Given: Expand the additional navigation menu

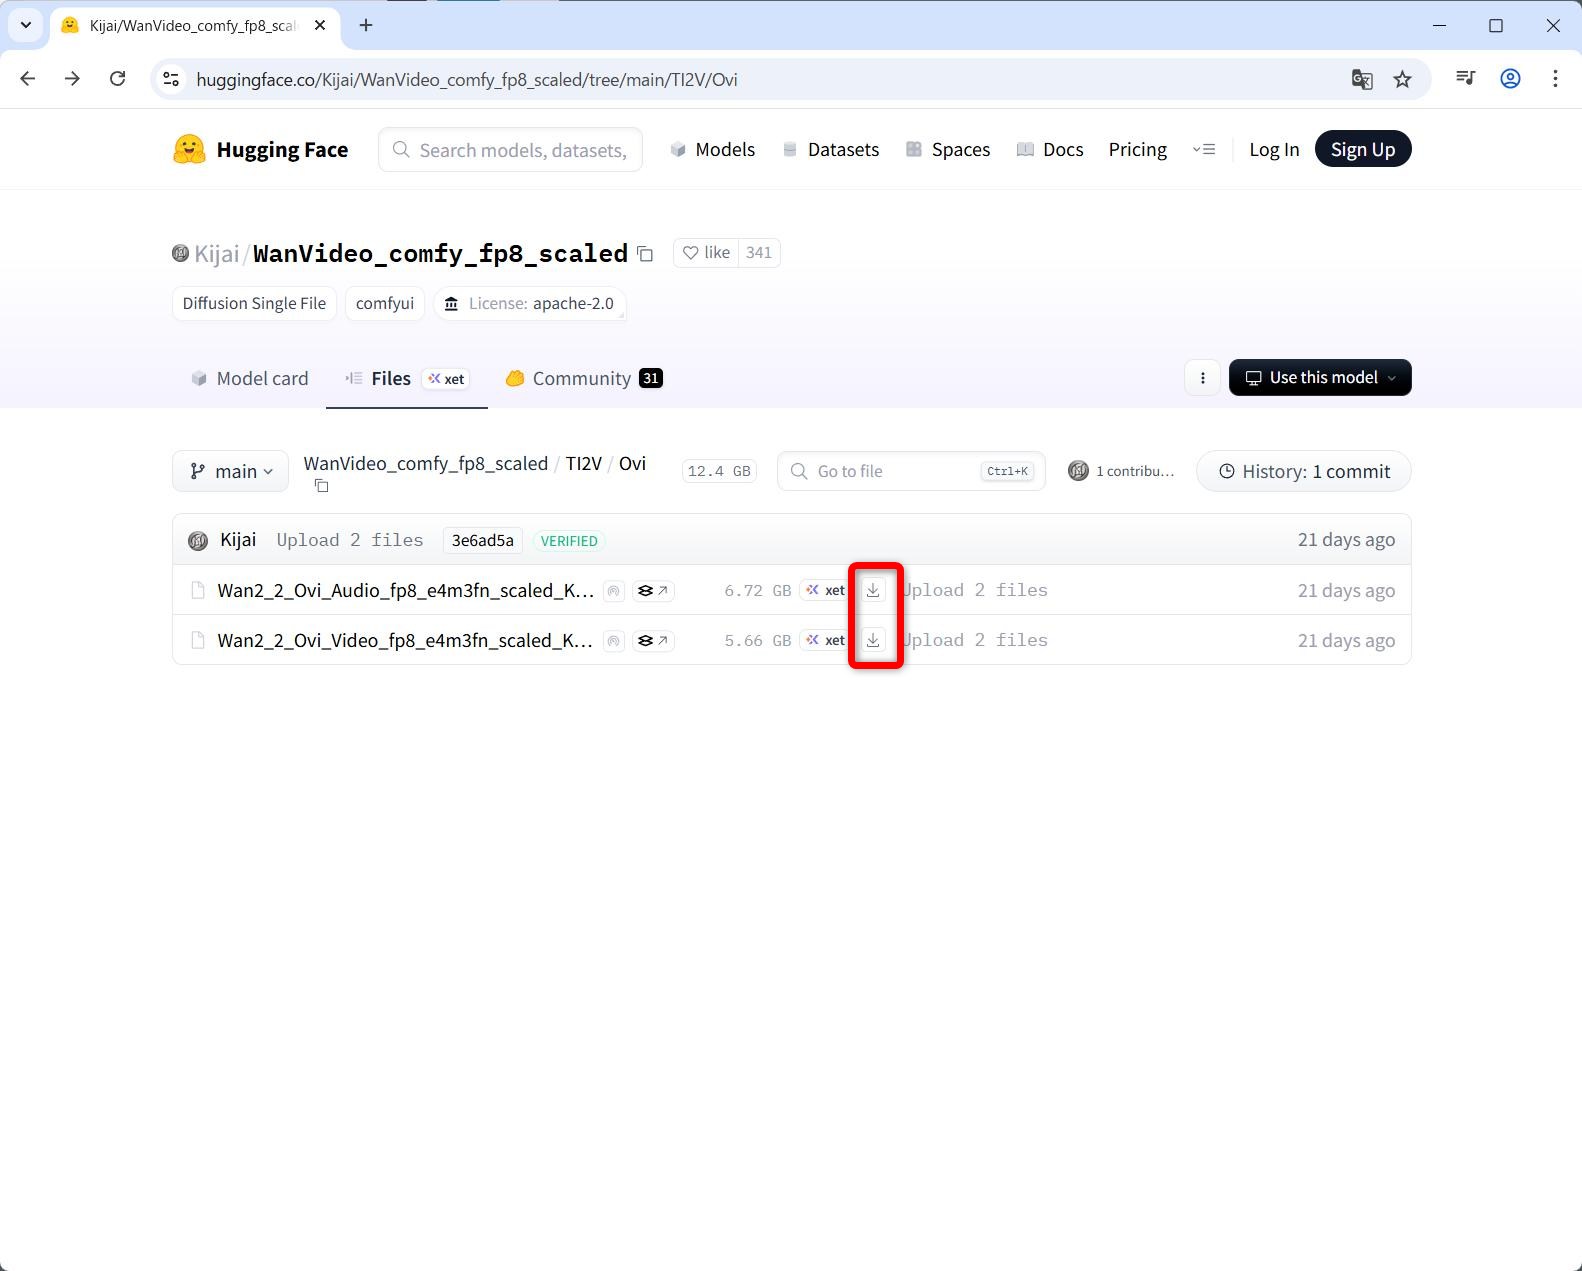Looking at the screenshot, I should [1204, 150].
